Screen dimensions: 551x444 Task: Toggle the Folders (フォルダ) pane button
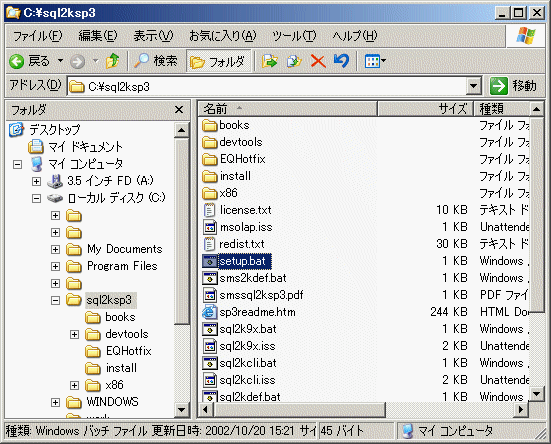click(219, 61)
